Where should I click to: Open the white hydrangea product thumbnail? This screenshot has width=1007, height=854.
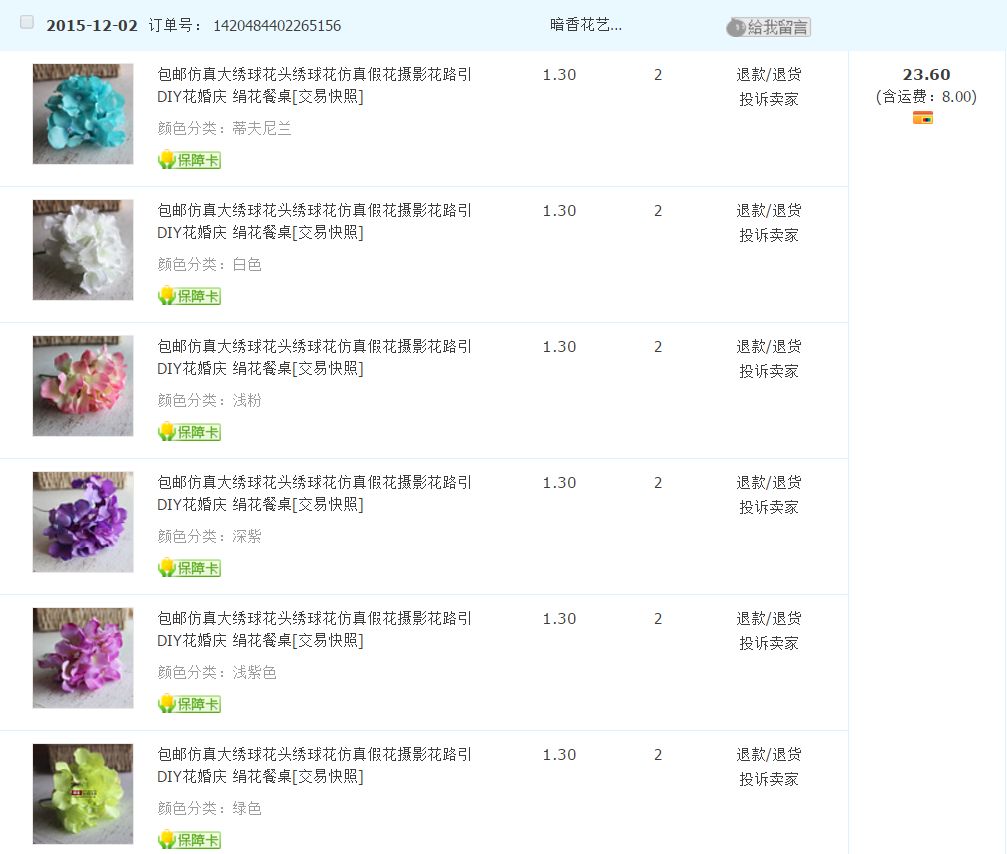(83, 250)
